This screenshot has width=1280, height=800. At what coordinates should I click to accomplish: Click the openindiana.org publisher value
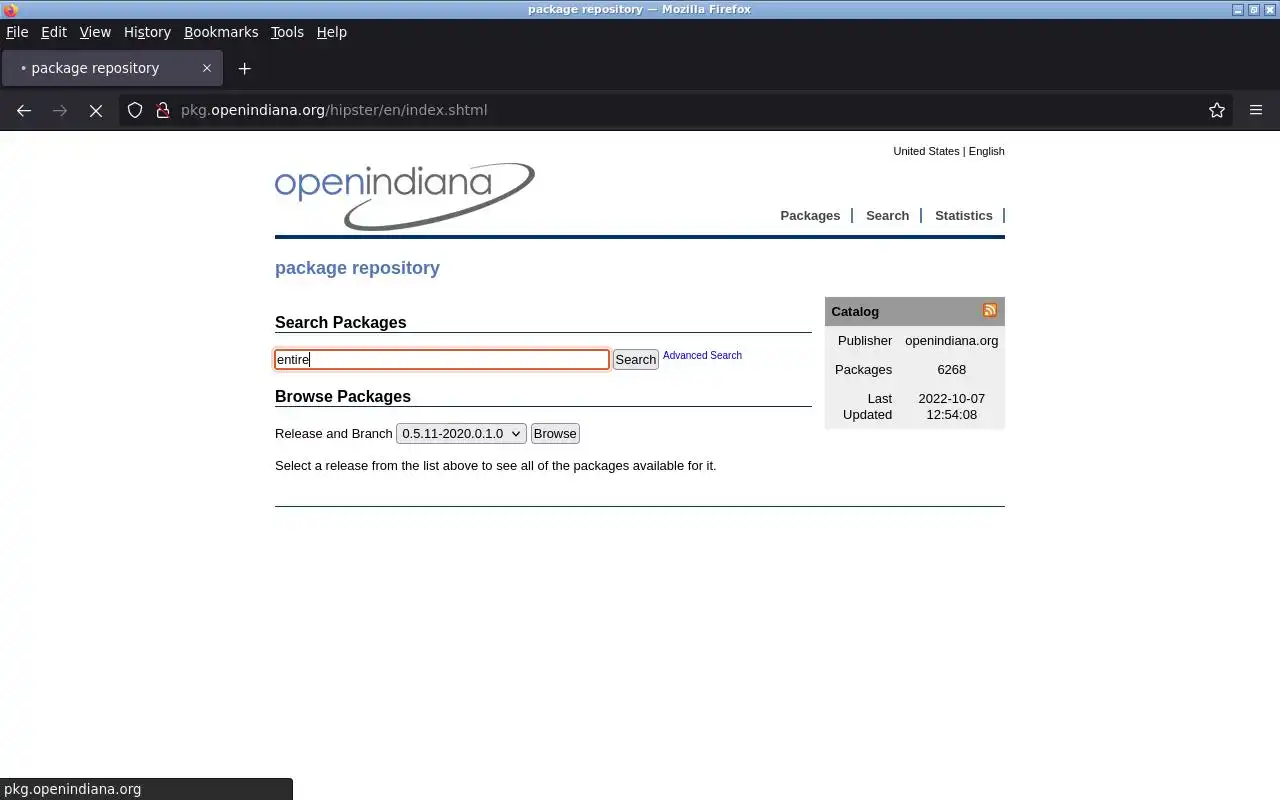(951, 340)
